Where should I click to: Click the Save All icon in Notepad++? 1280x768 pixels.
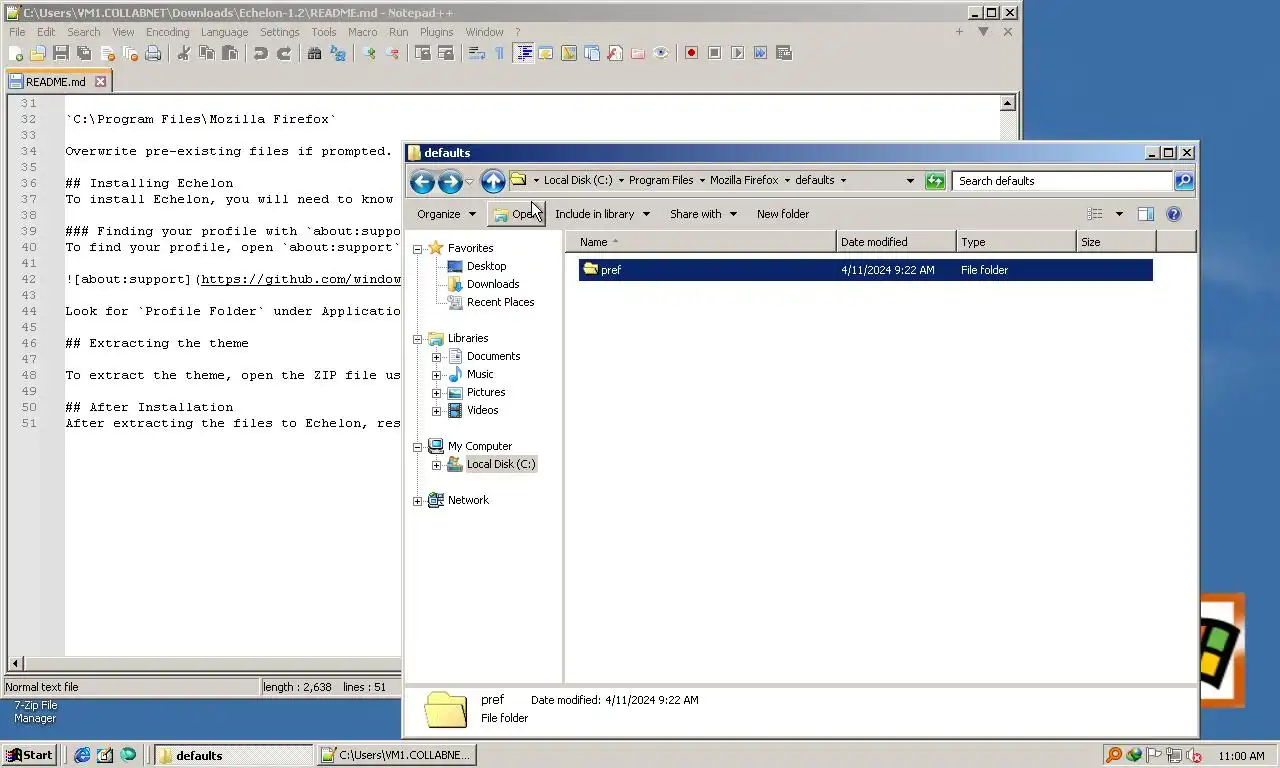[x=84, y=53]
